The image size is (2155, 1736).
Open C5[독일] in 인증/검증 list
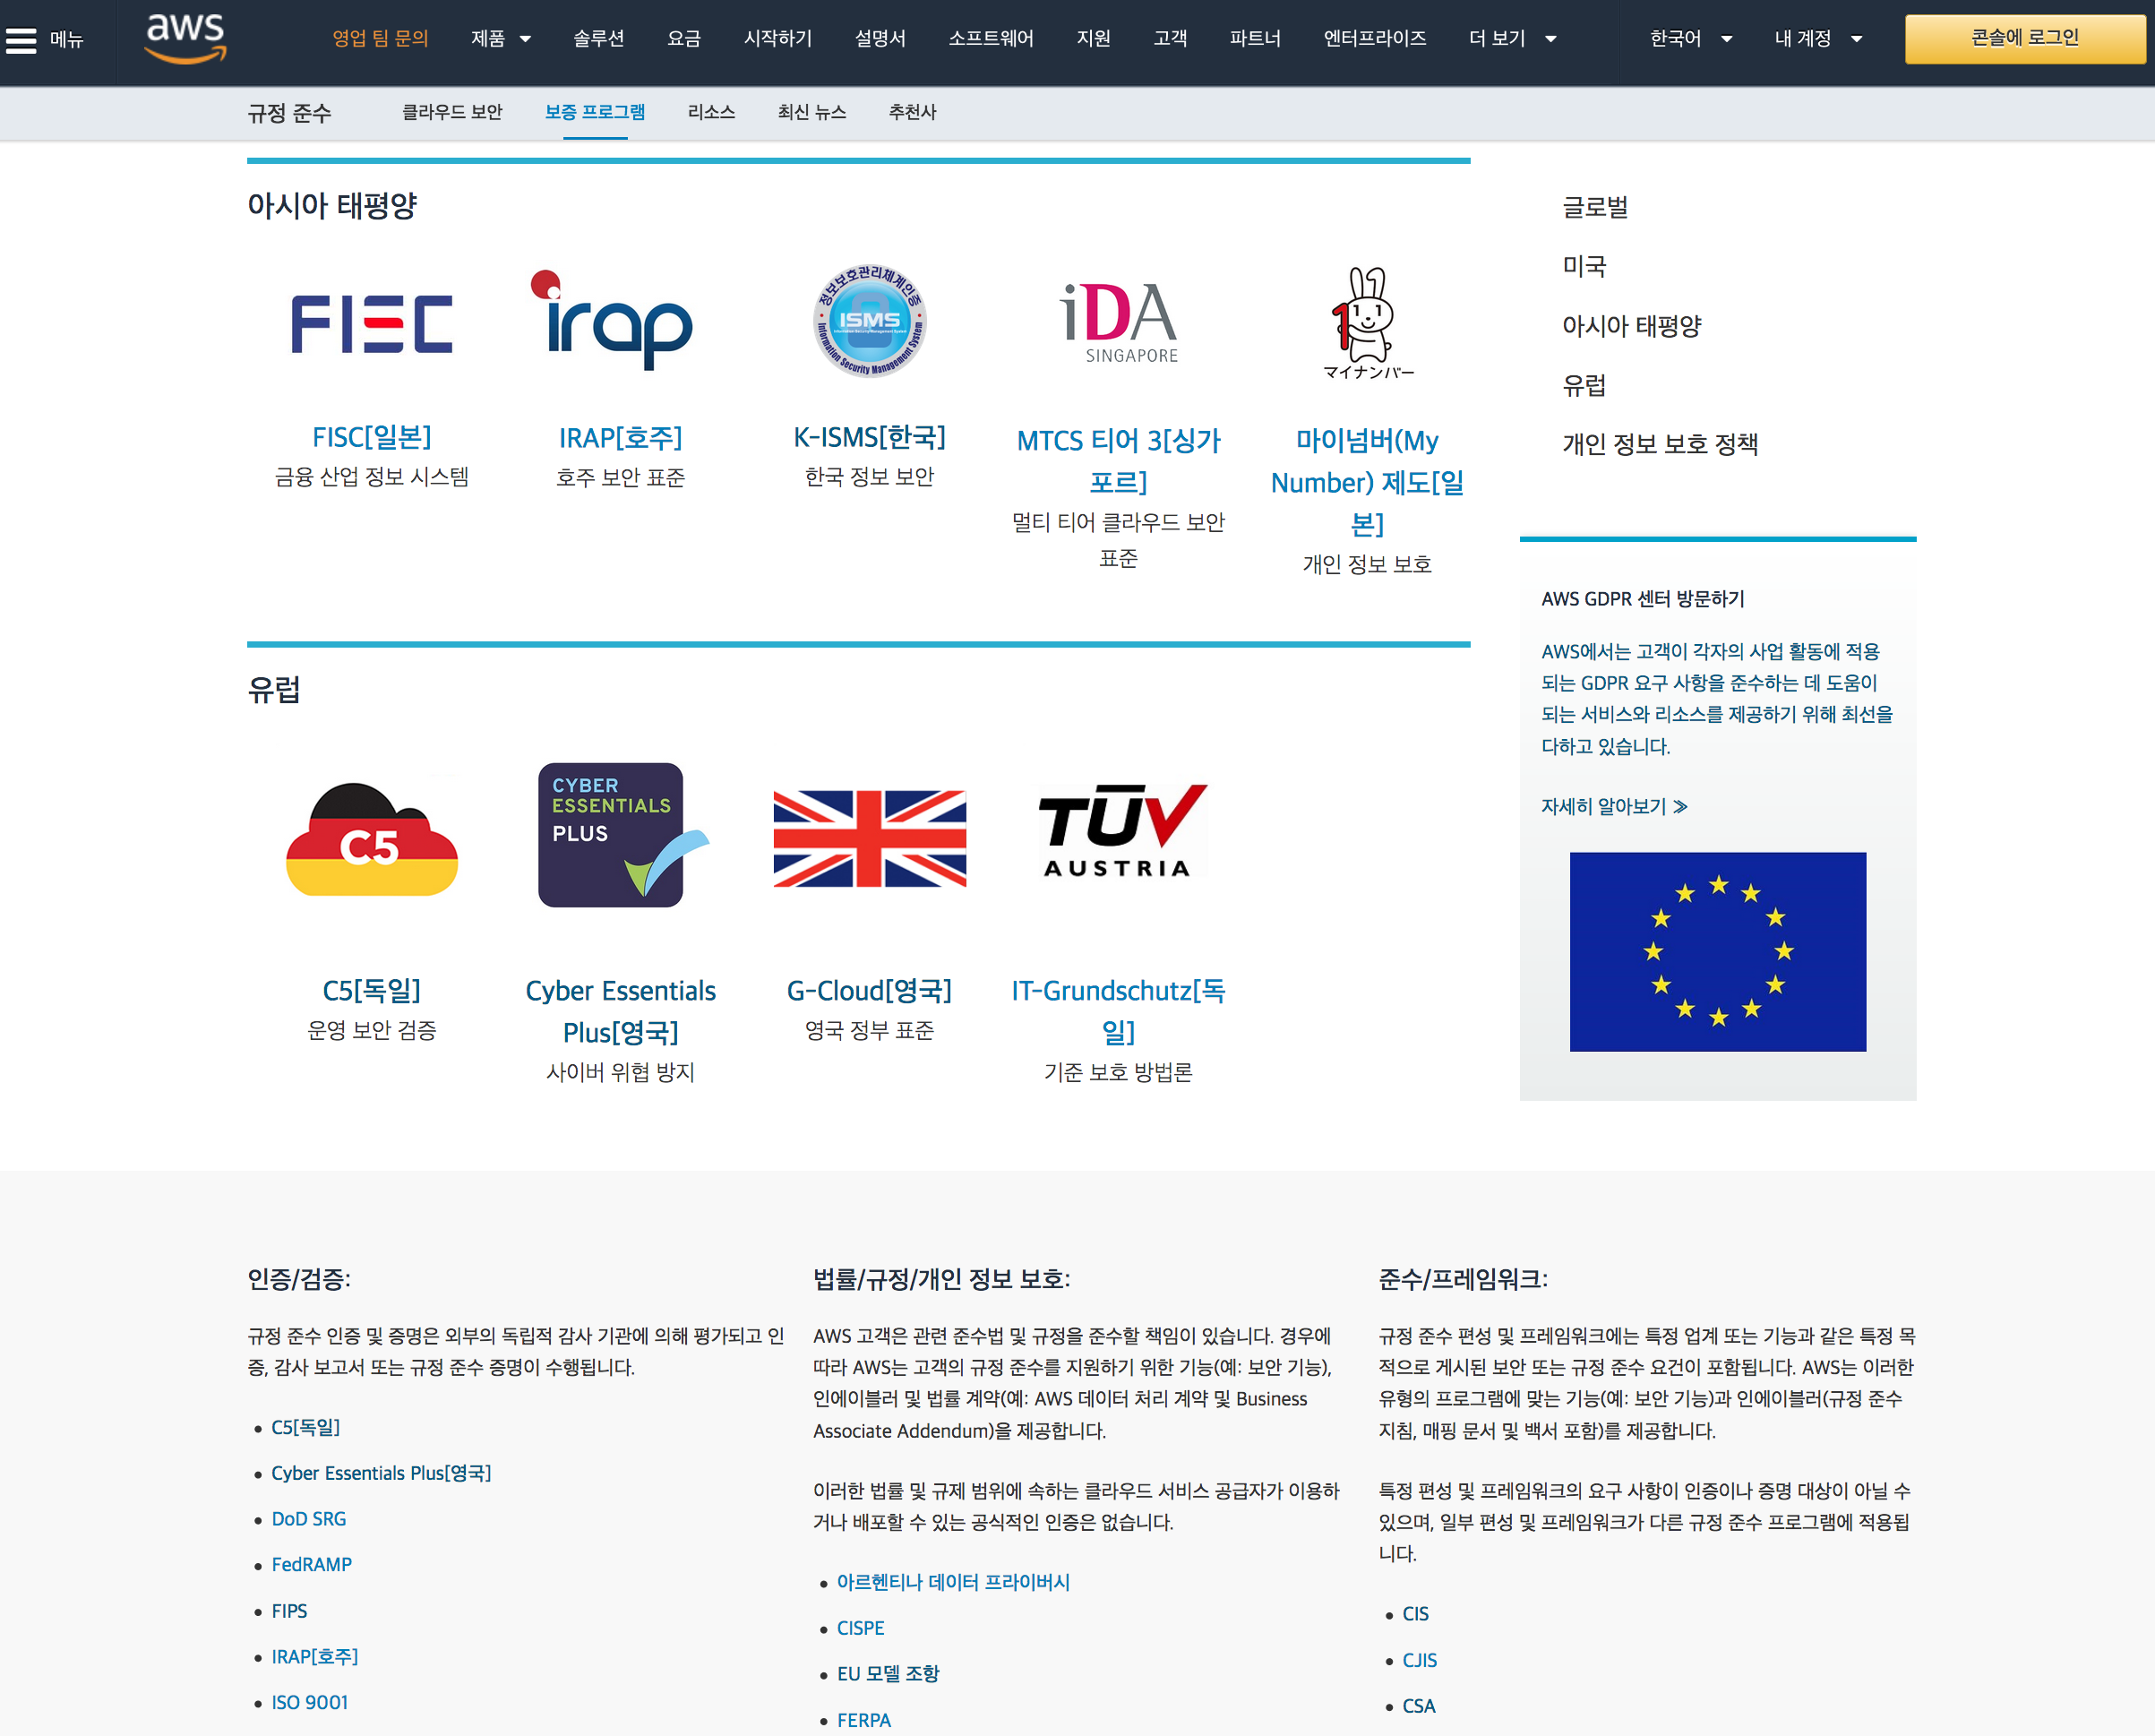pos(306,1427)
